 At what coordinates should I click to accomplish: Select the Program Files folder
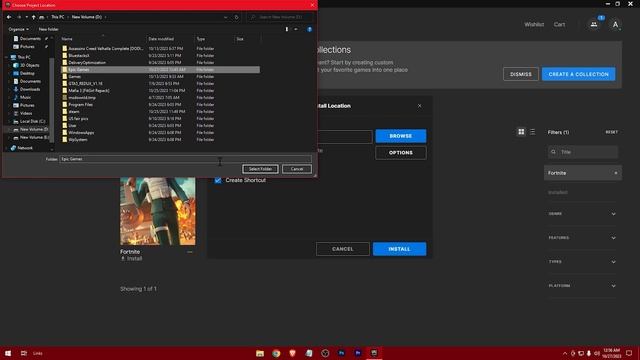click(80, 104)
